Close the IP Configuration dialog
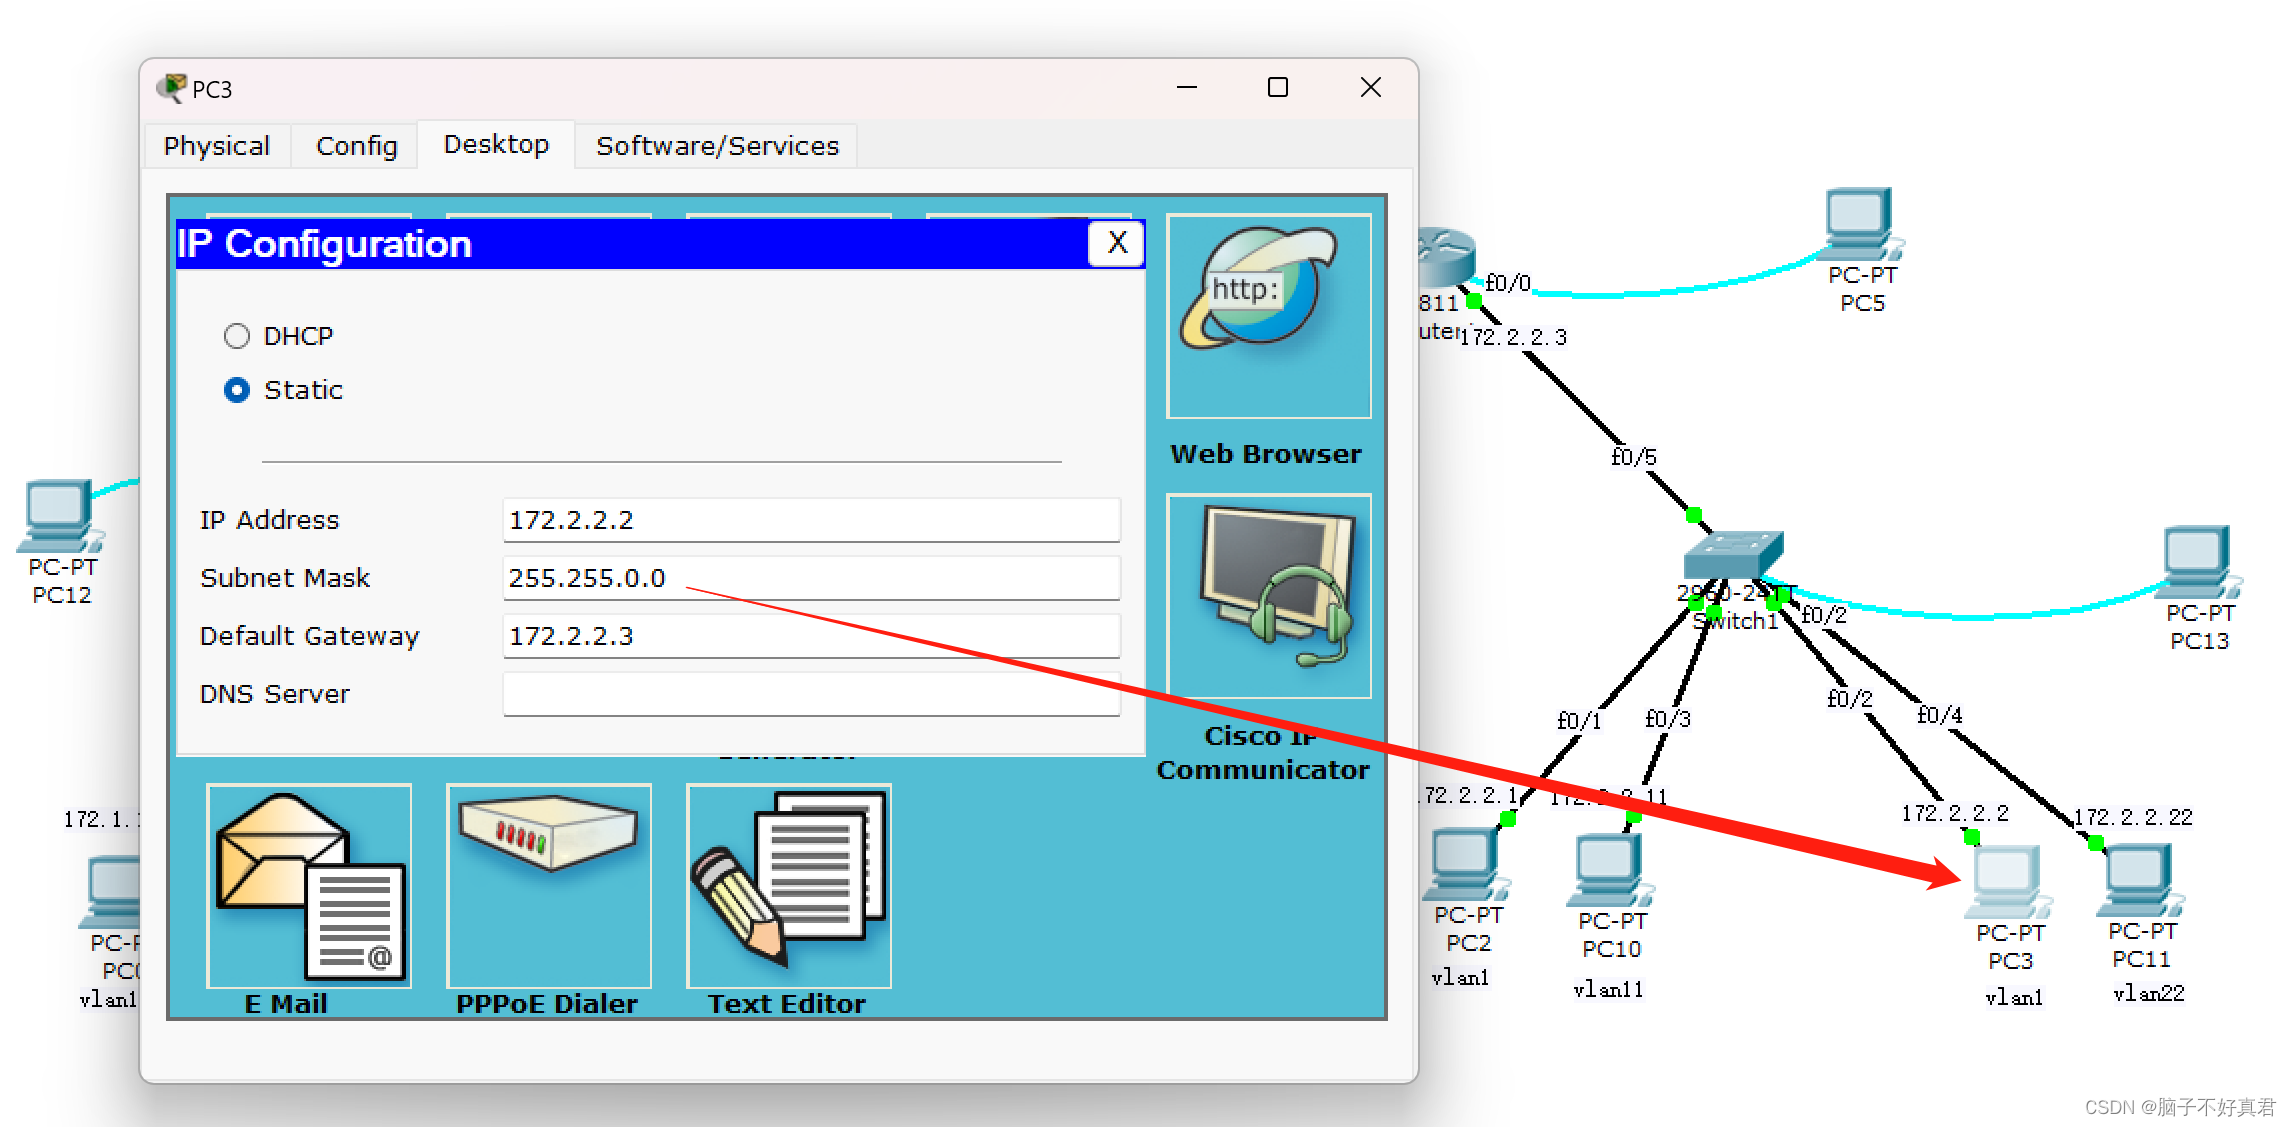The height and width of the screenshot is (1127, 2292). [1116, 243]
